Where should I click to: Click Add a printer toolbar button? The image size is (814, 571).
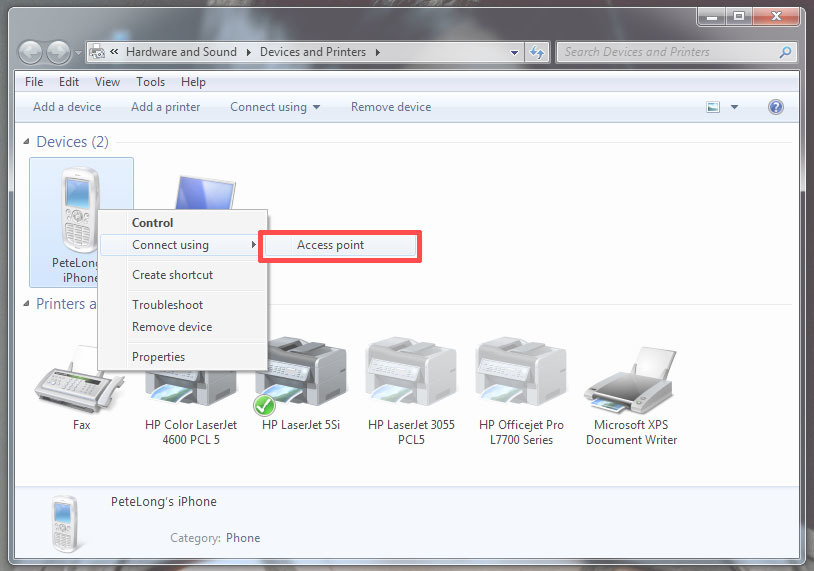(166, 107)
